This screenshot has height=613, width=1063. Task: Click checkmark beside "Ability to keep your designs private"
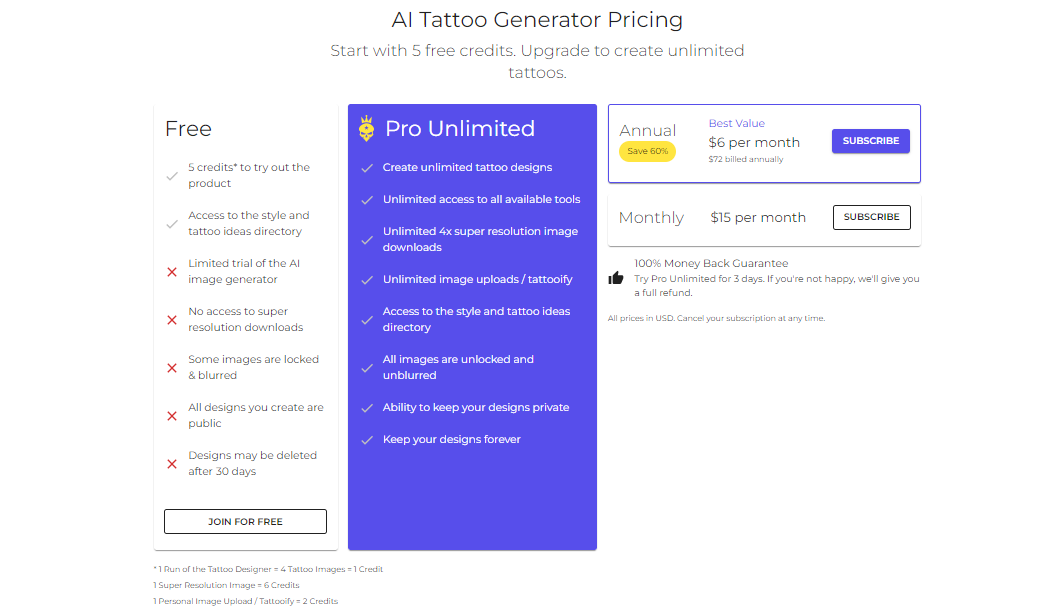click(x=368, y=407)
